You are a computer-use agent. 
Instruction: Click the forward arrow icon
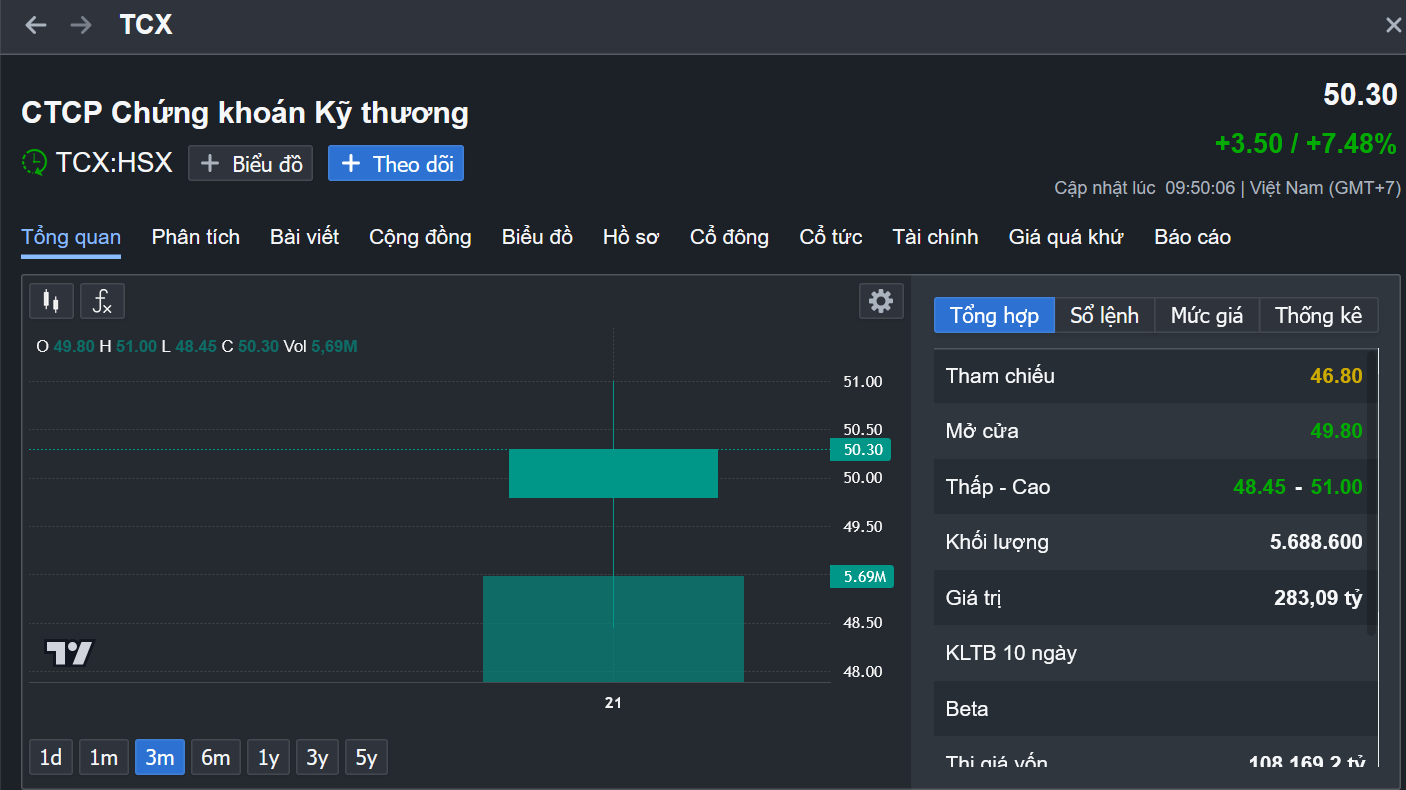(x=81, y=25)
